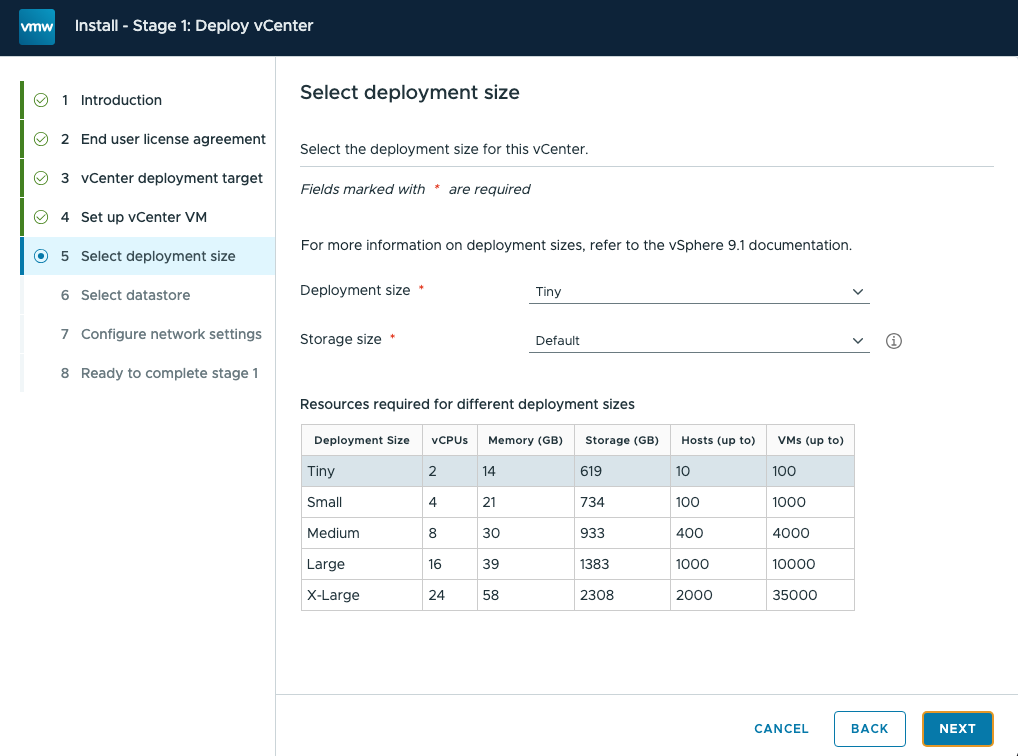
Task: Click the Large row label in table
Action: click(326, 564)
